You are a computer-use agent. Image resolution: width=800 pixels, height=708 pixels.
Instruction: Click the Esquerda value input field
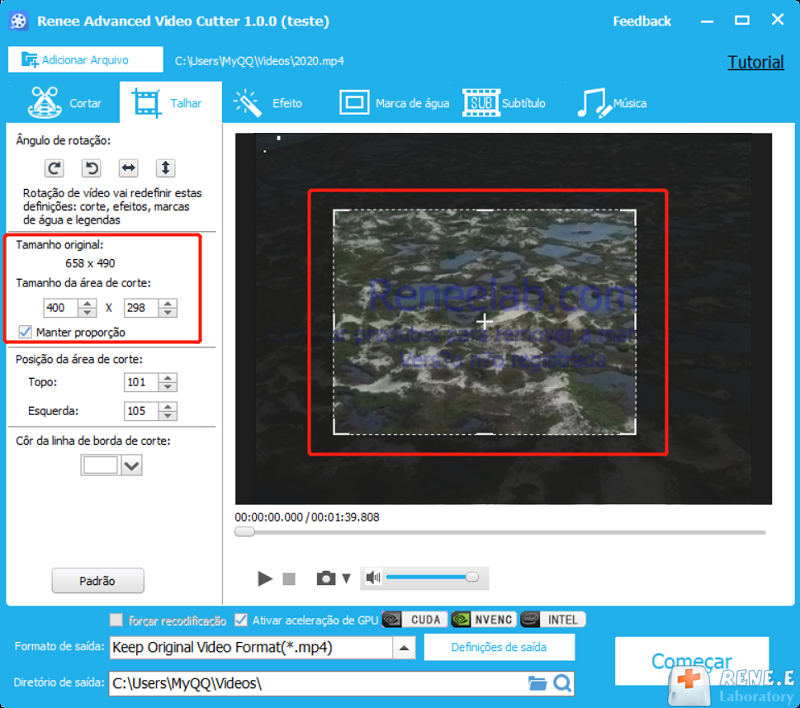point(142,411)
